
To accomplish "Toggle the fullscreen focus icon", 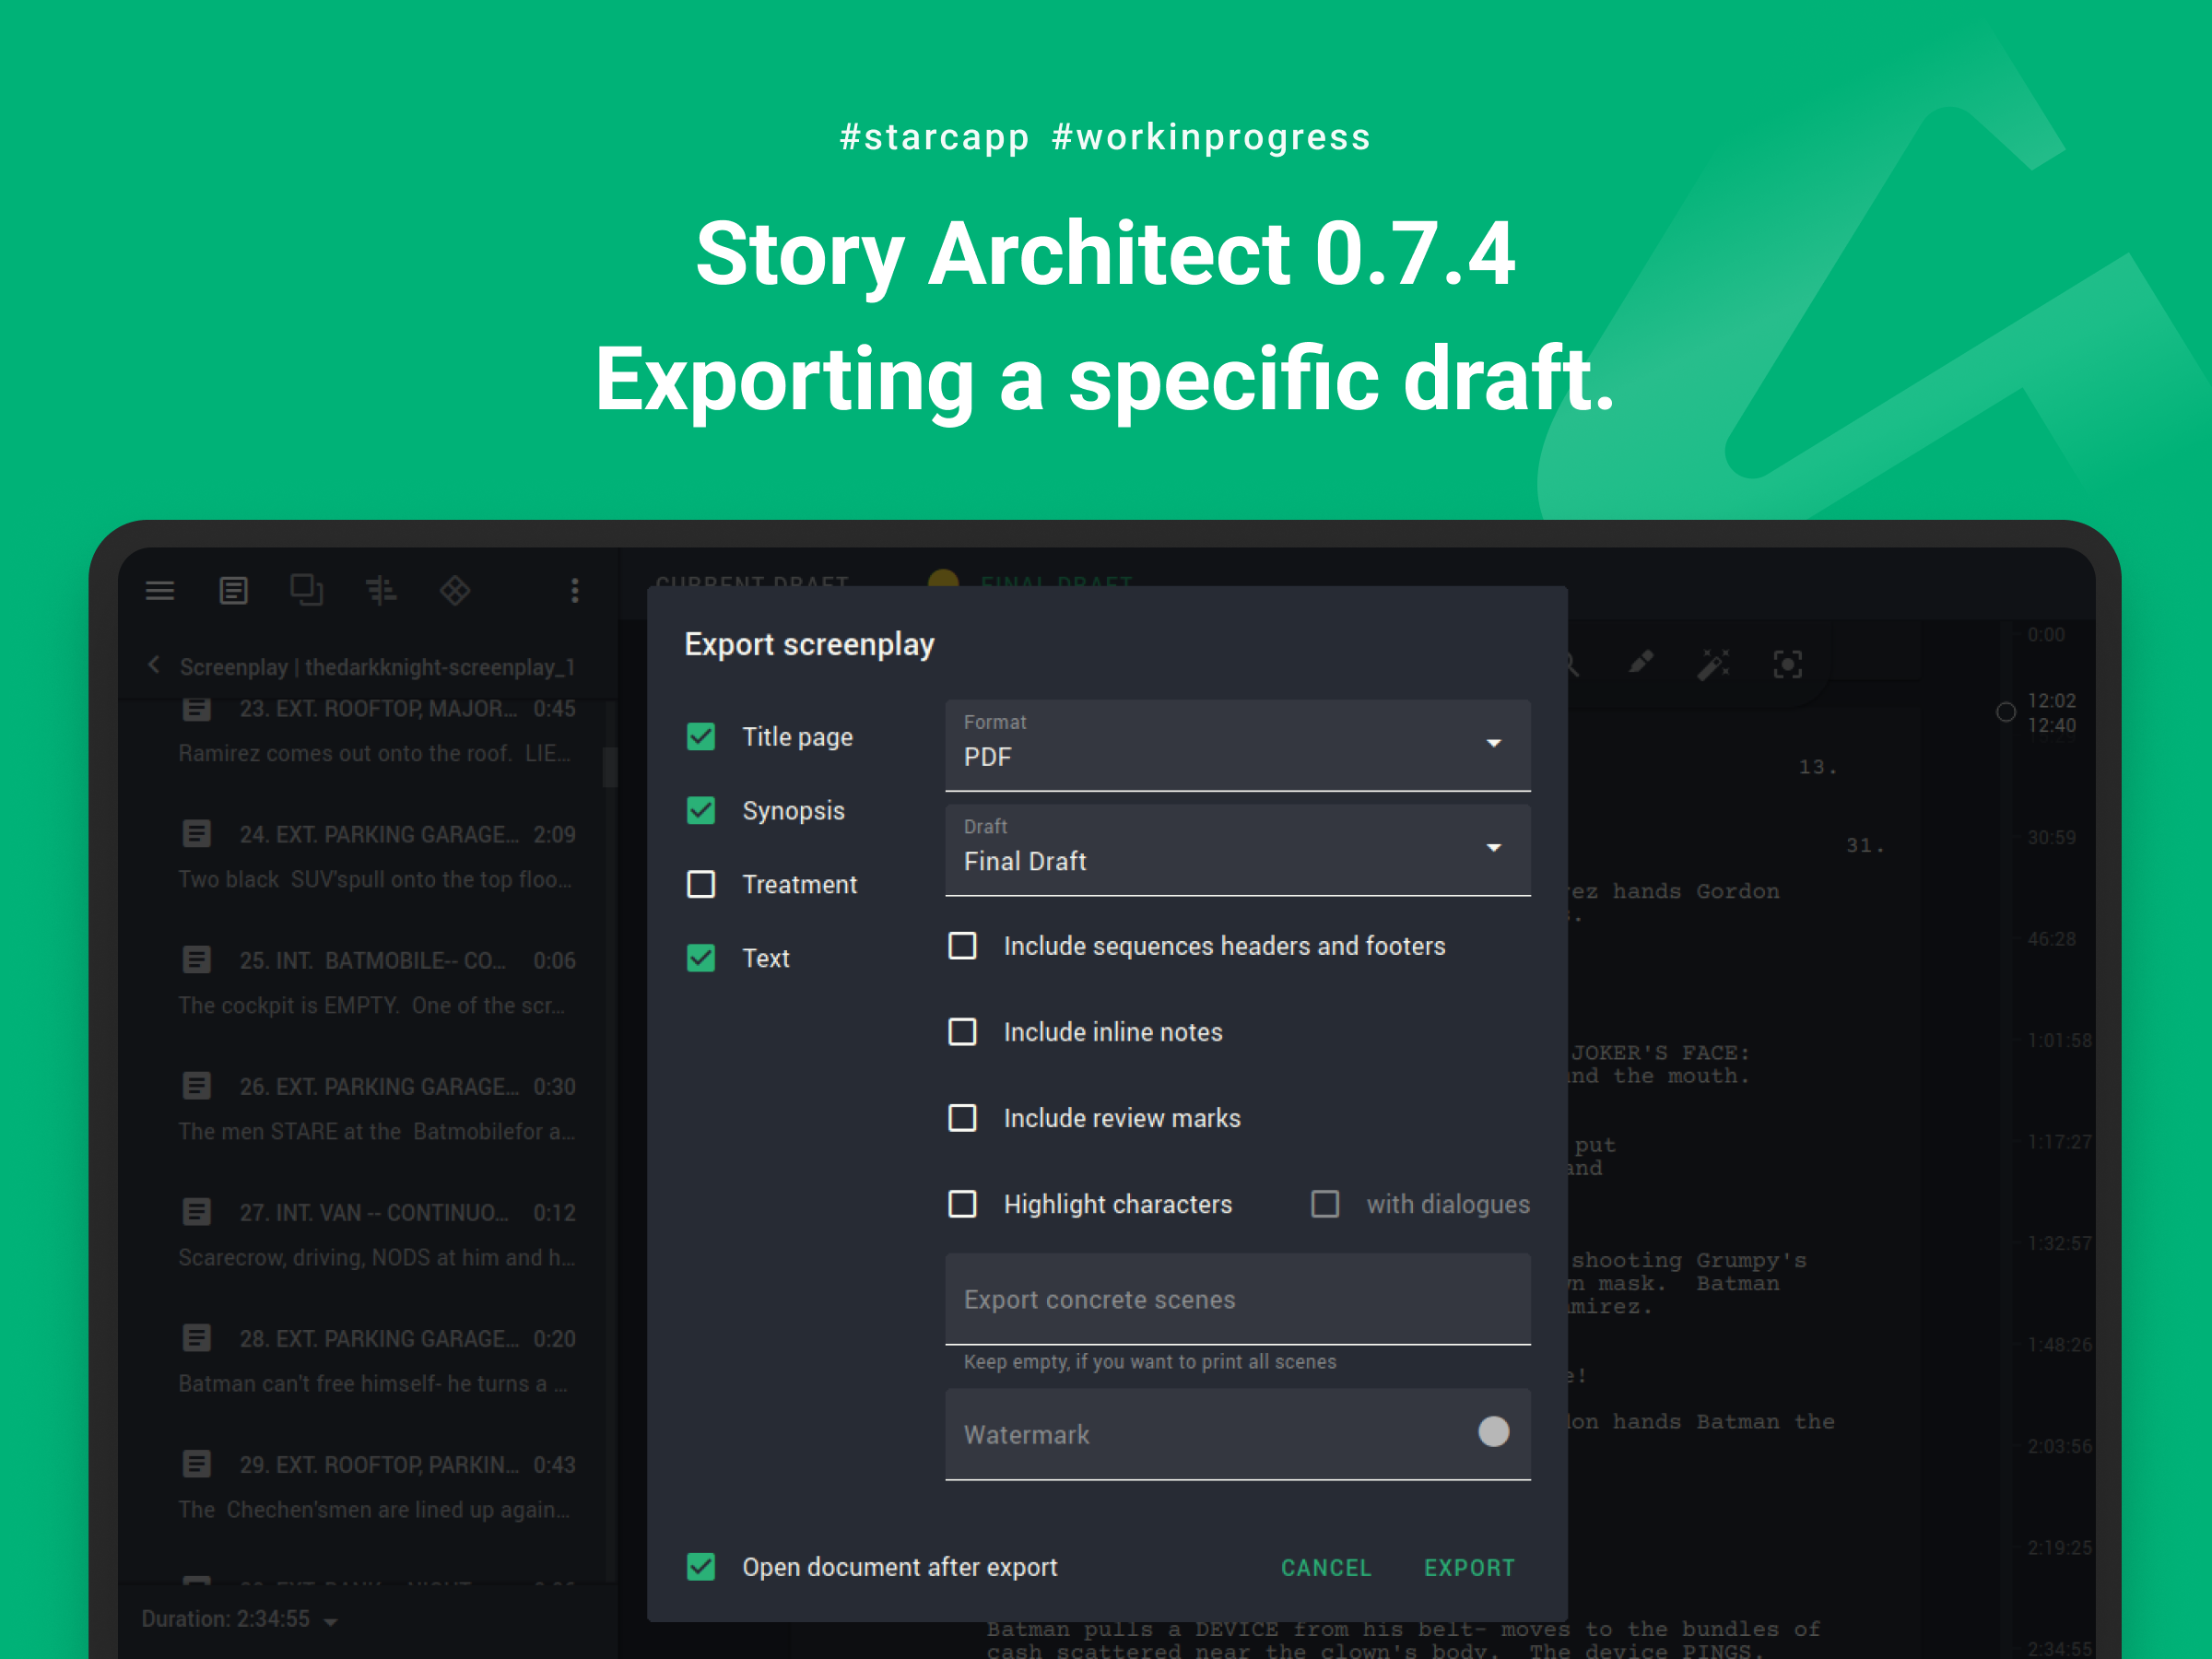I will coord(1788,664).
